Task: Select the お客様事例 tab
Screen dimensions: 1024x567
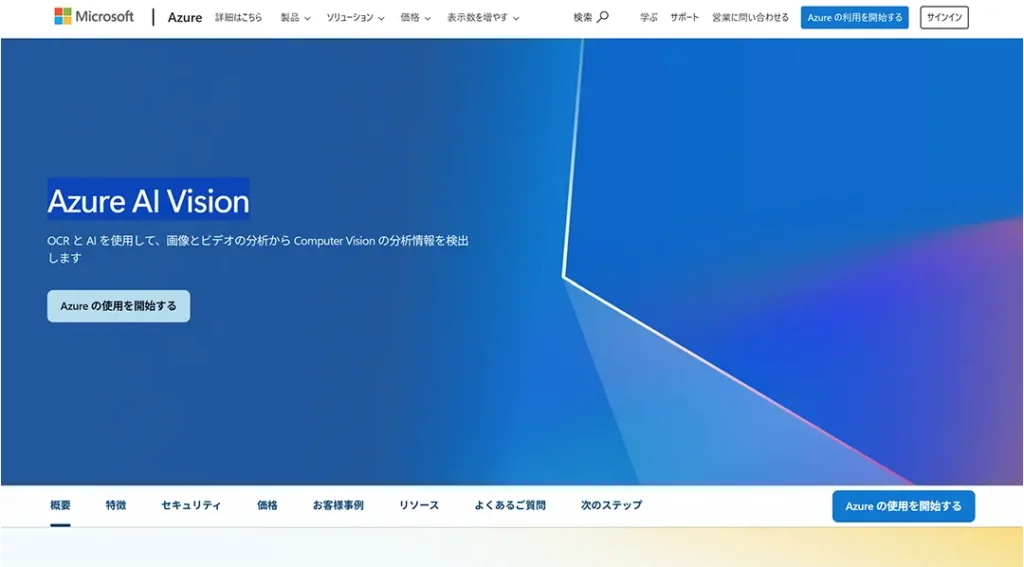Action: tap(338, 505)
